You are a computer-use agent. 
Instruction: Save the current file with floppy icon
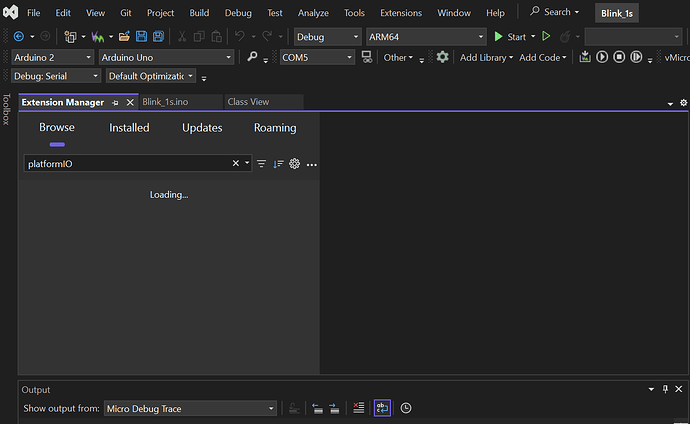pyautogui.click(x=141, y=37)
